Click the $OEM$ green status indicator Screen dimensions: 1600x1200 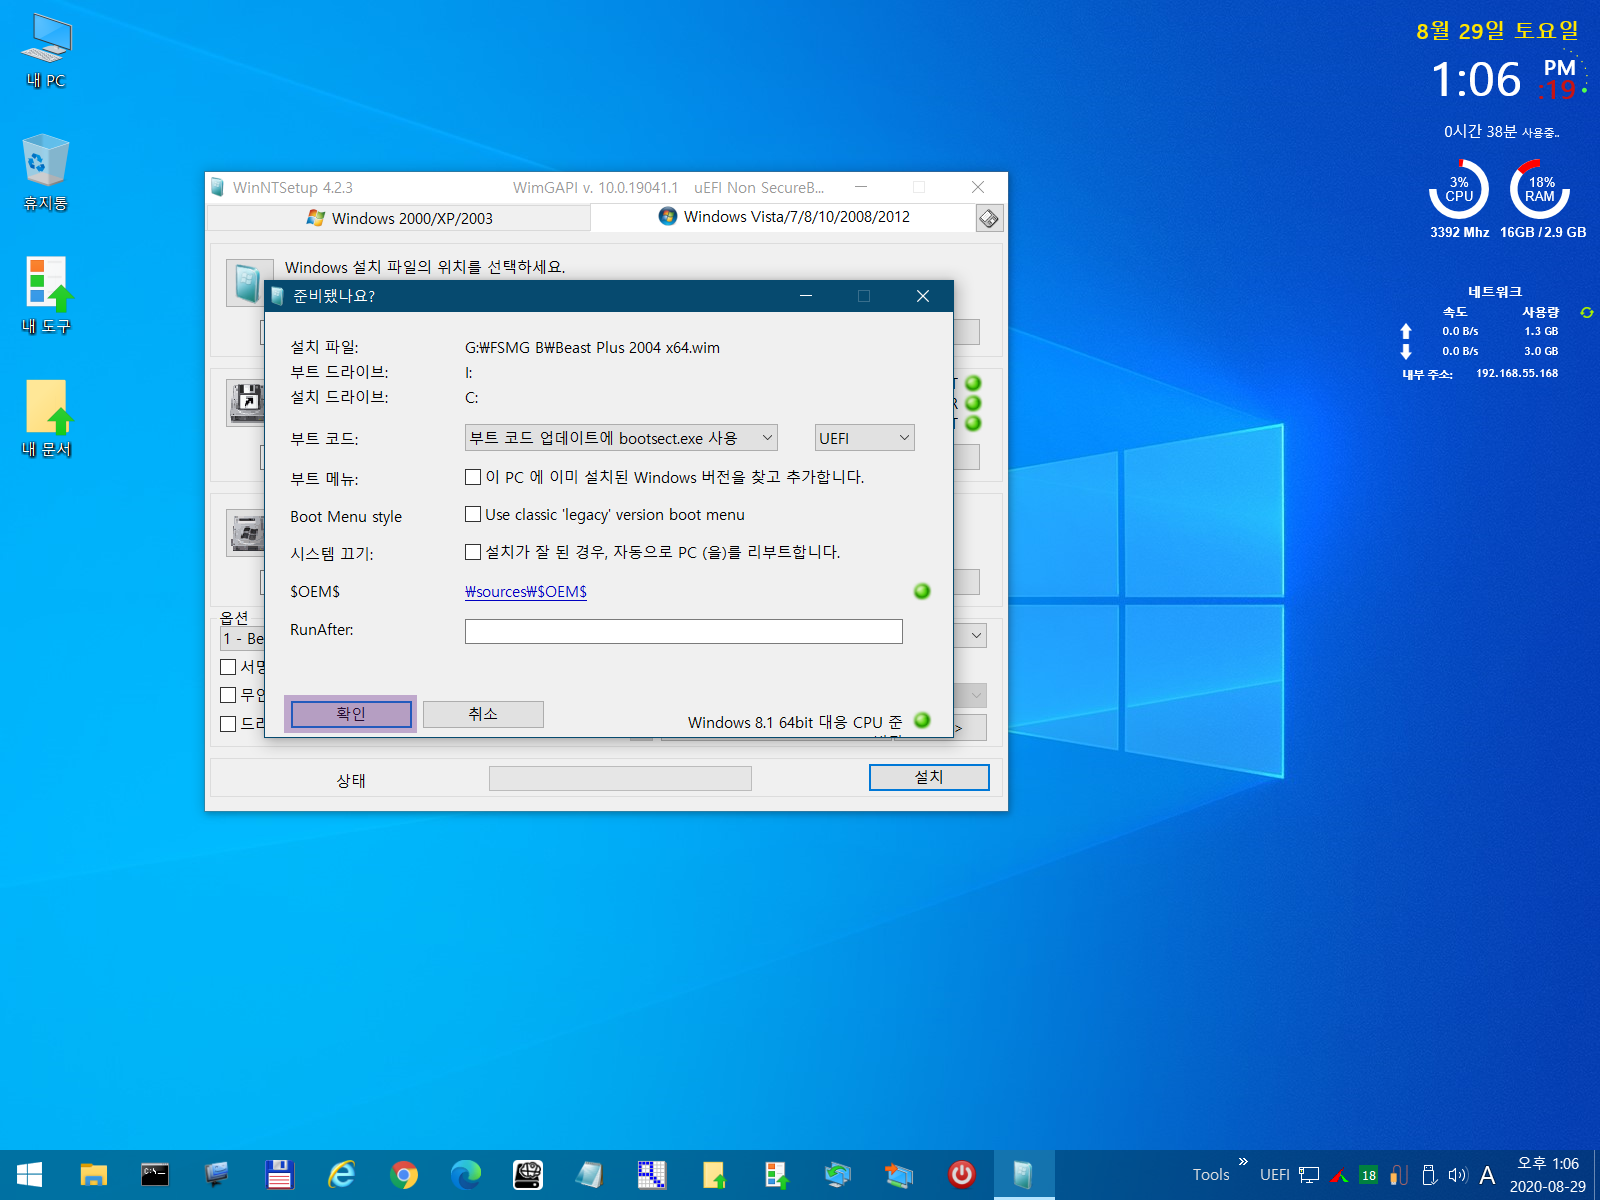tap(922, 591)
